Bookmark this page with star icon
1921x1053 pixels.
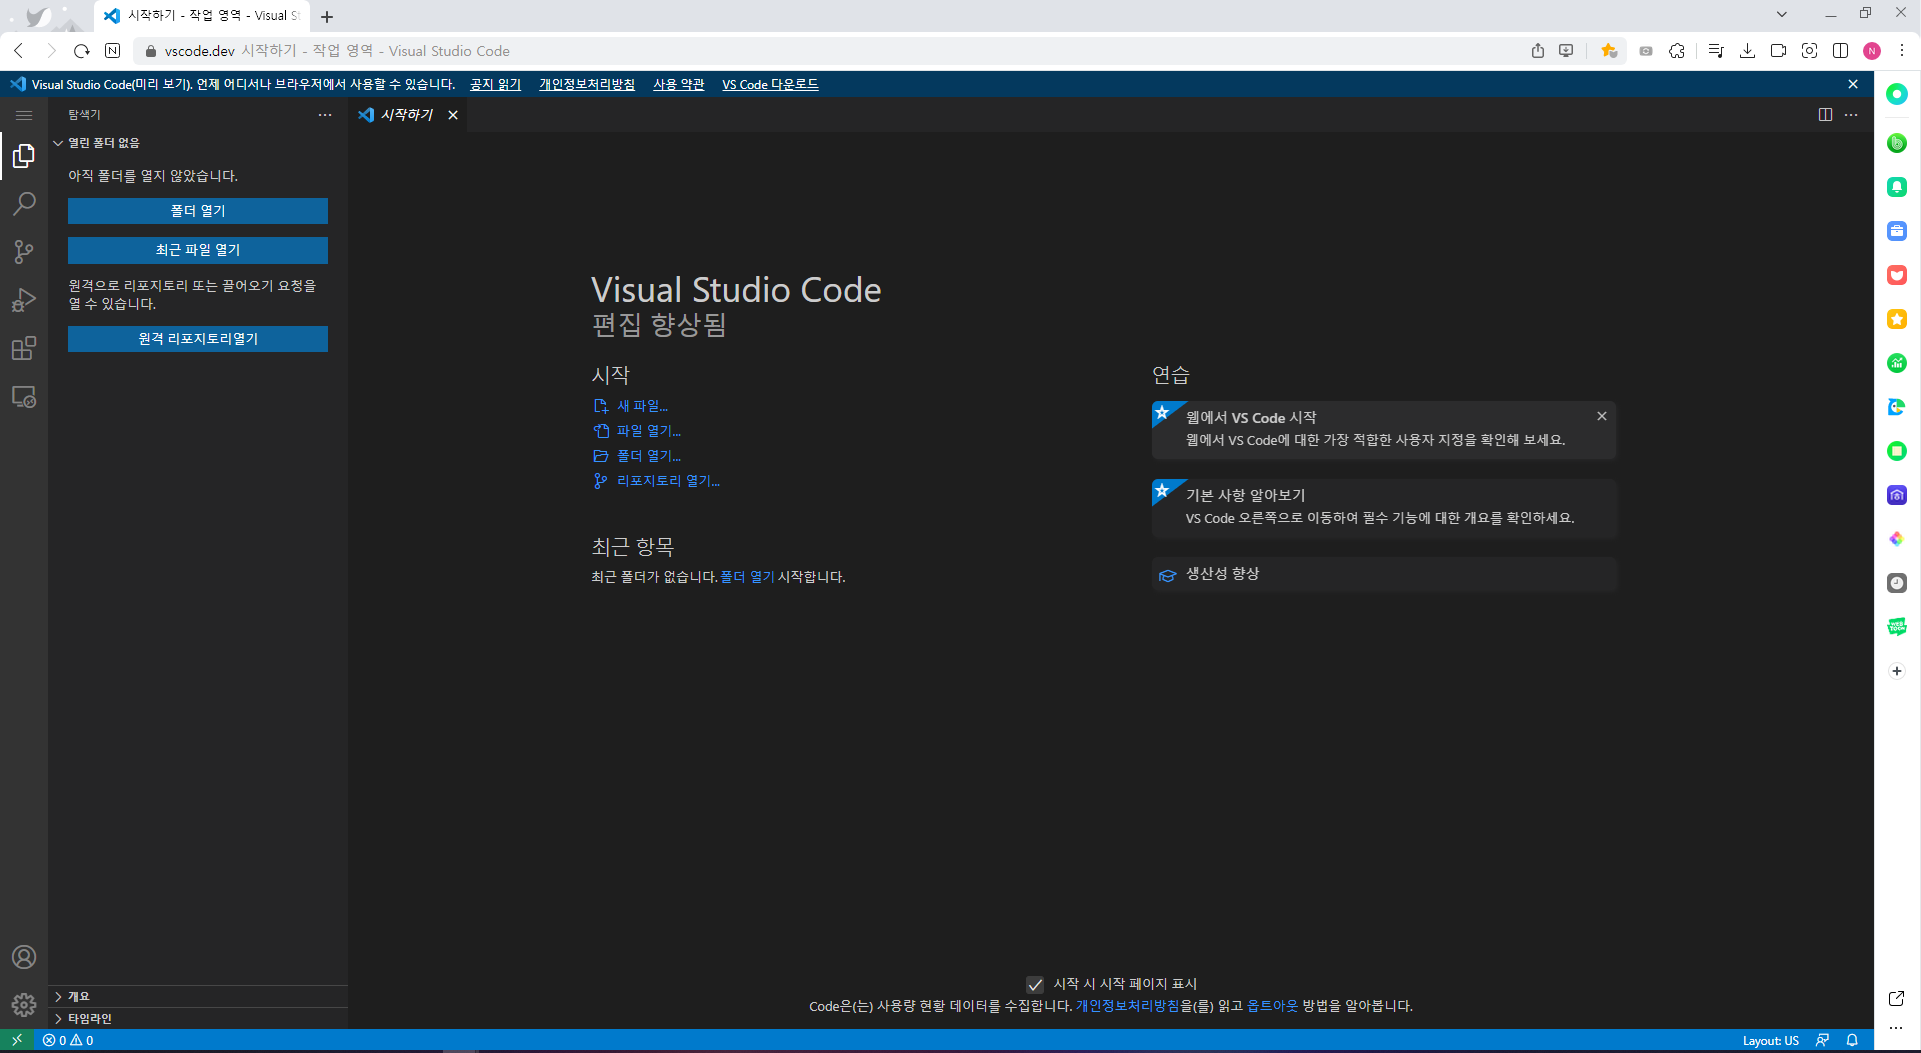[1609, 51]
